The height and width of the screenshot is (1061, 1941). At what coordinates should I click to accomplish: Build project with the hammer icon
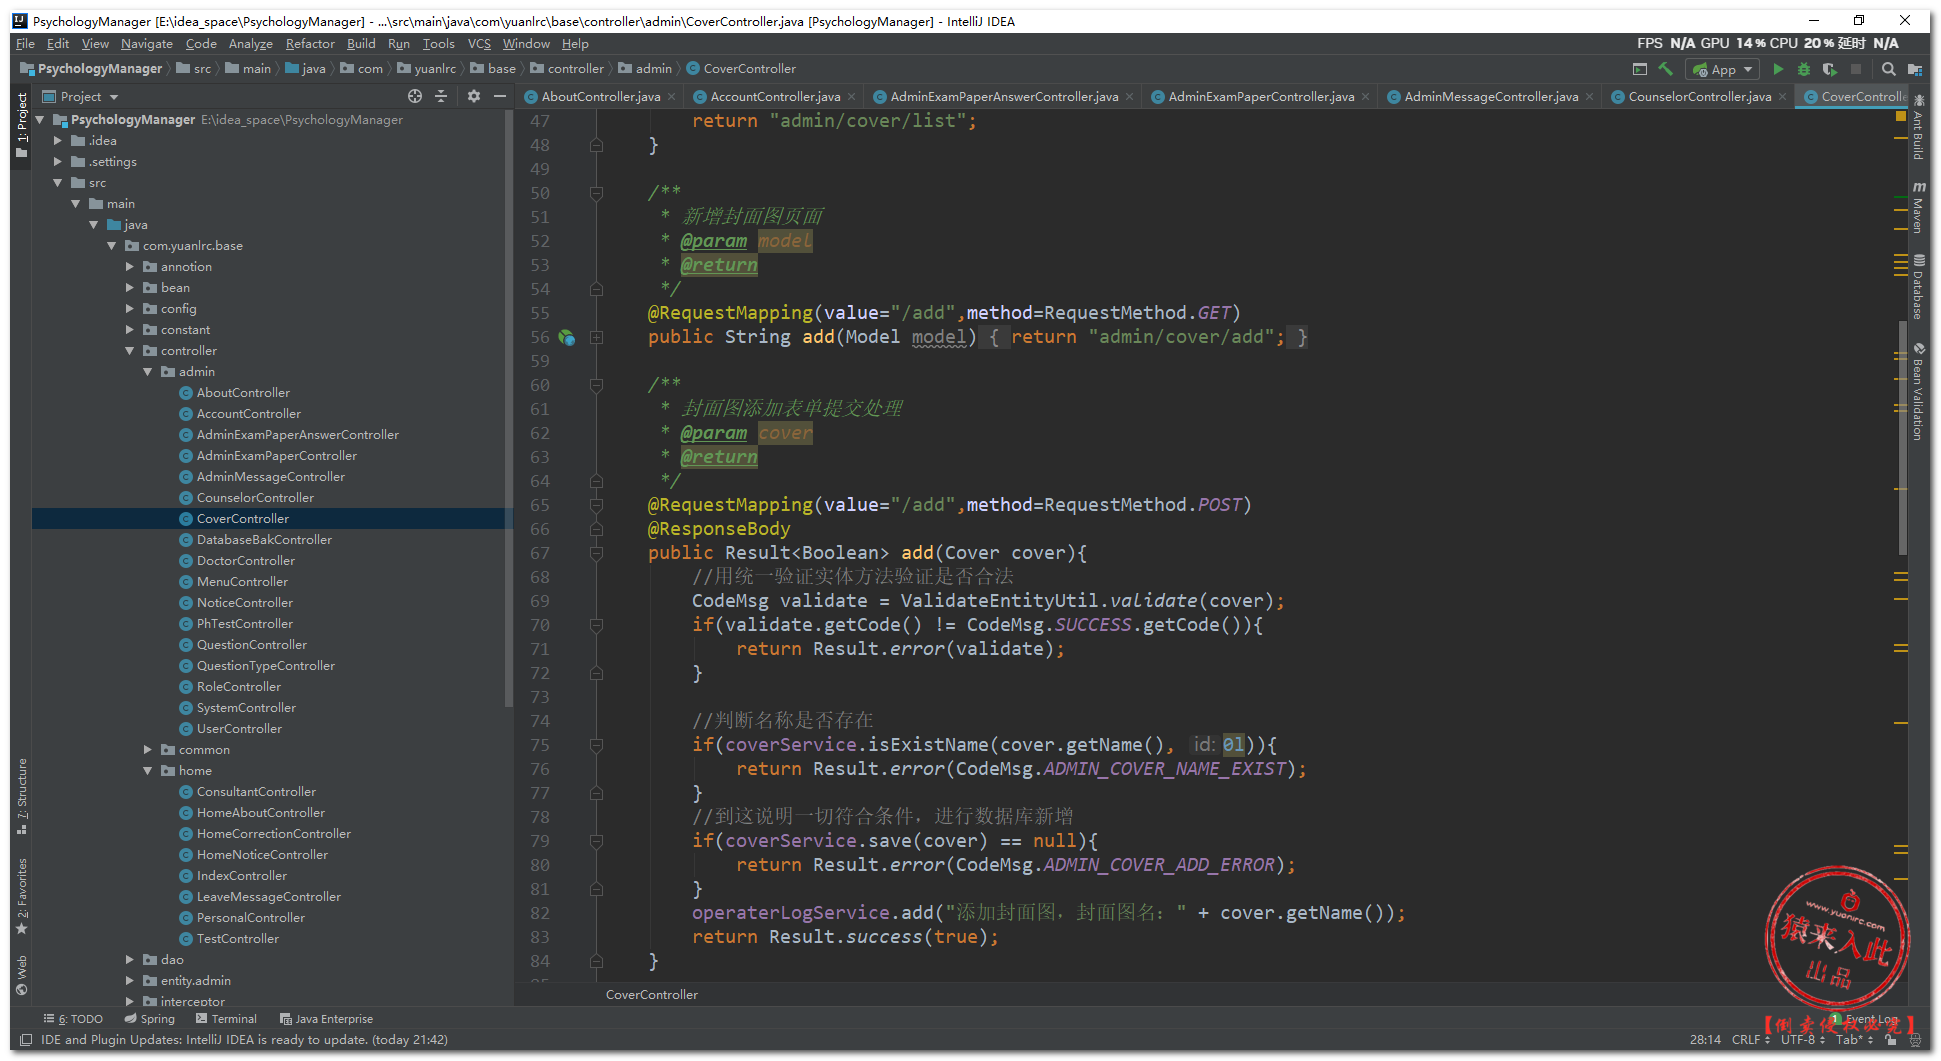[x=1665, y=69]
